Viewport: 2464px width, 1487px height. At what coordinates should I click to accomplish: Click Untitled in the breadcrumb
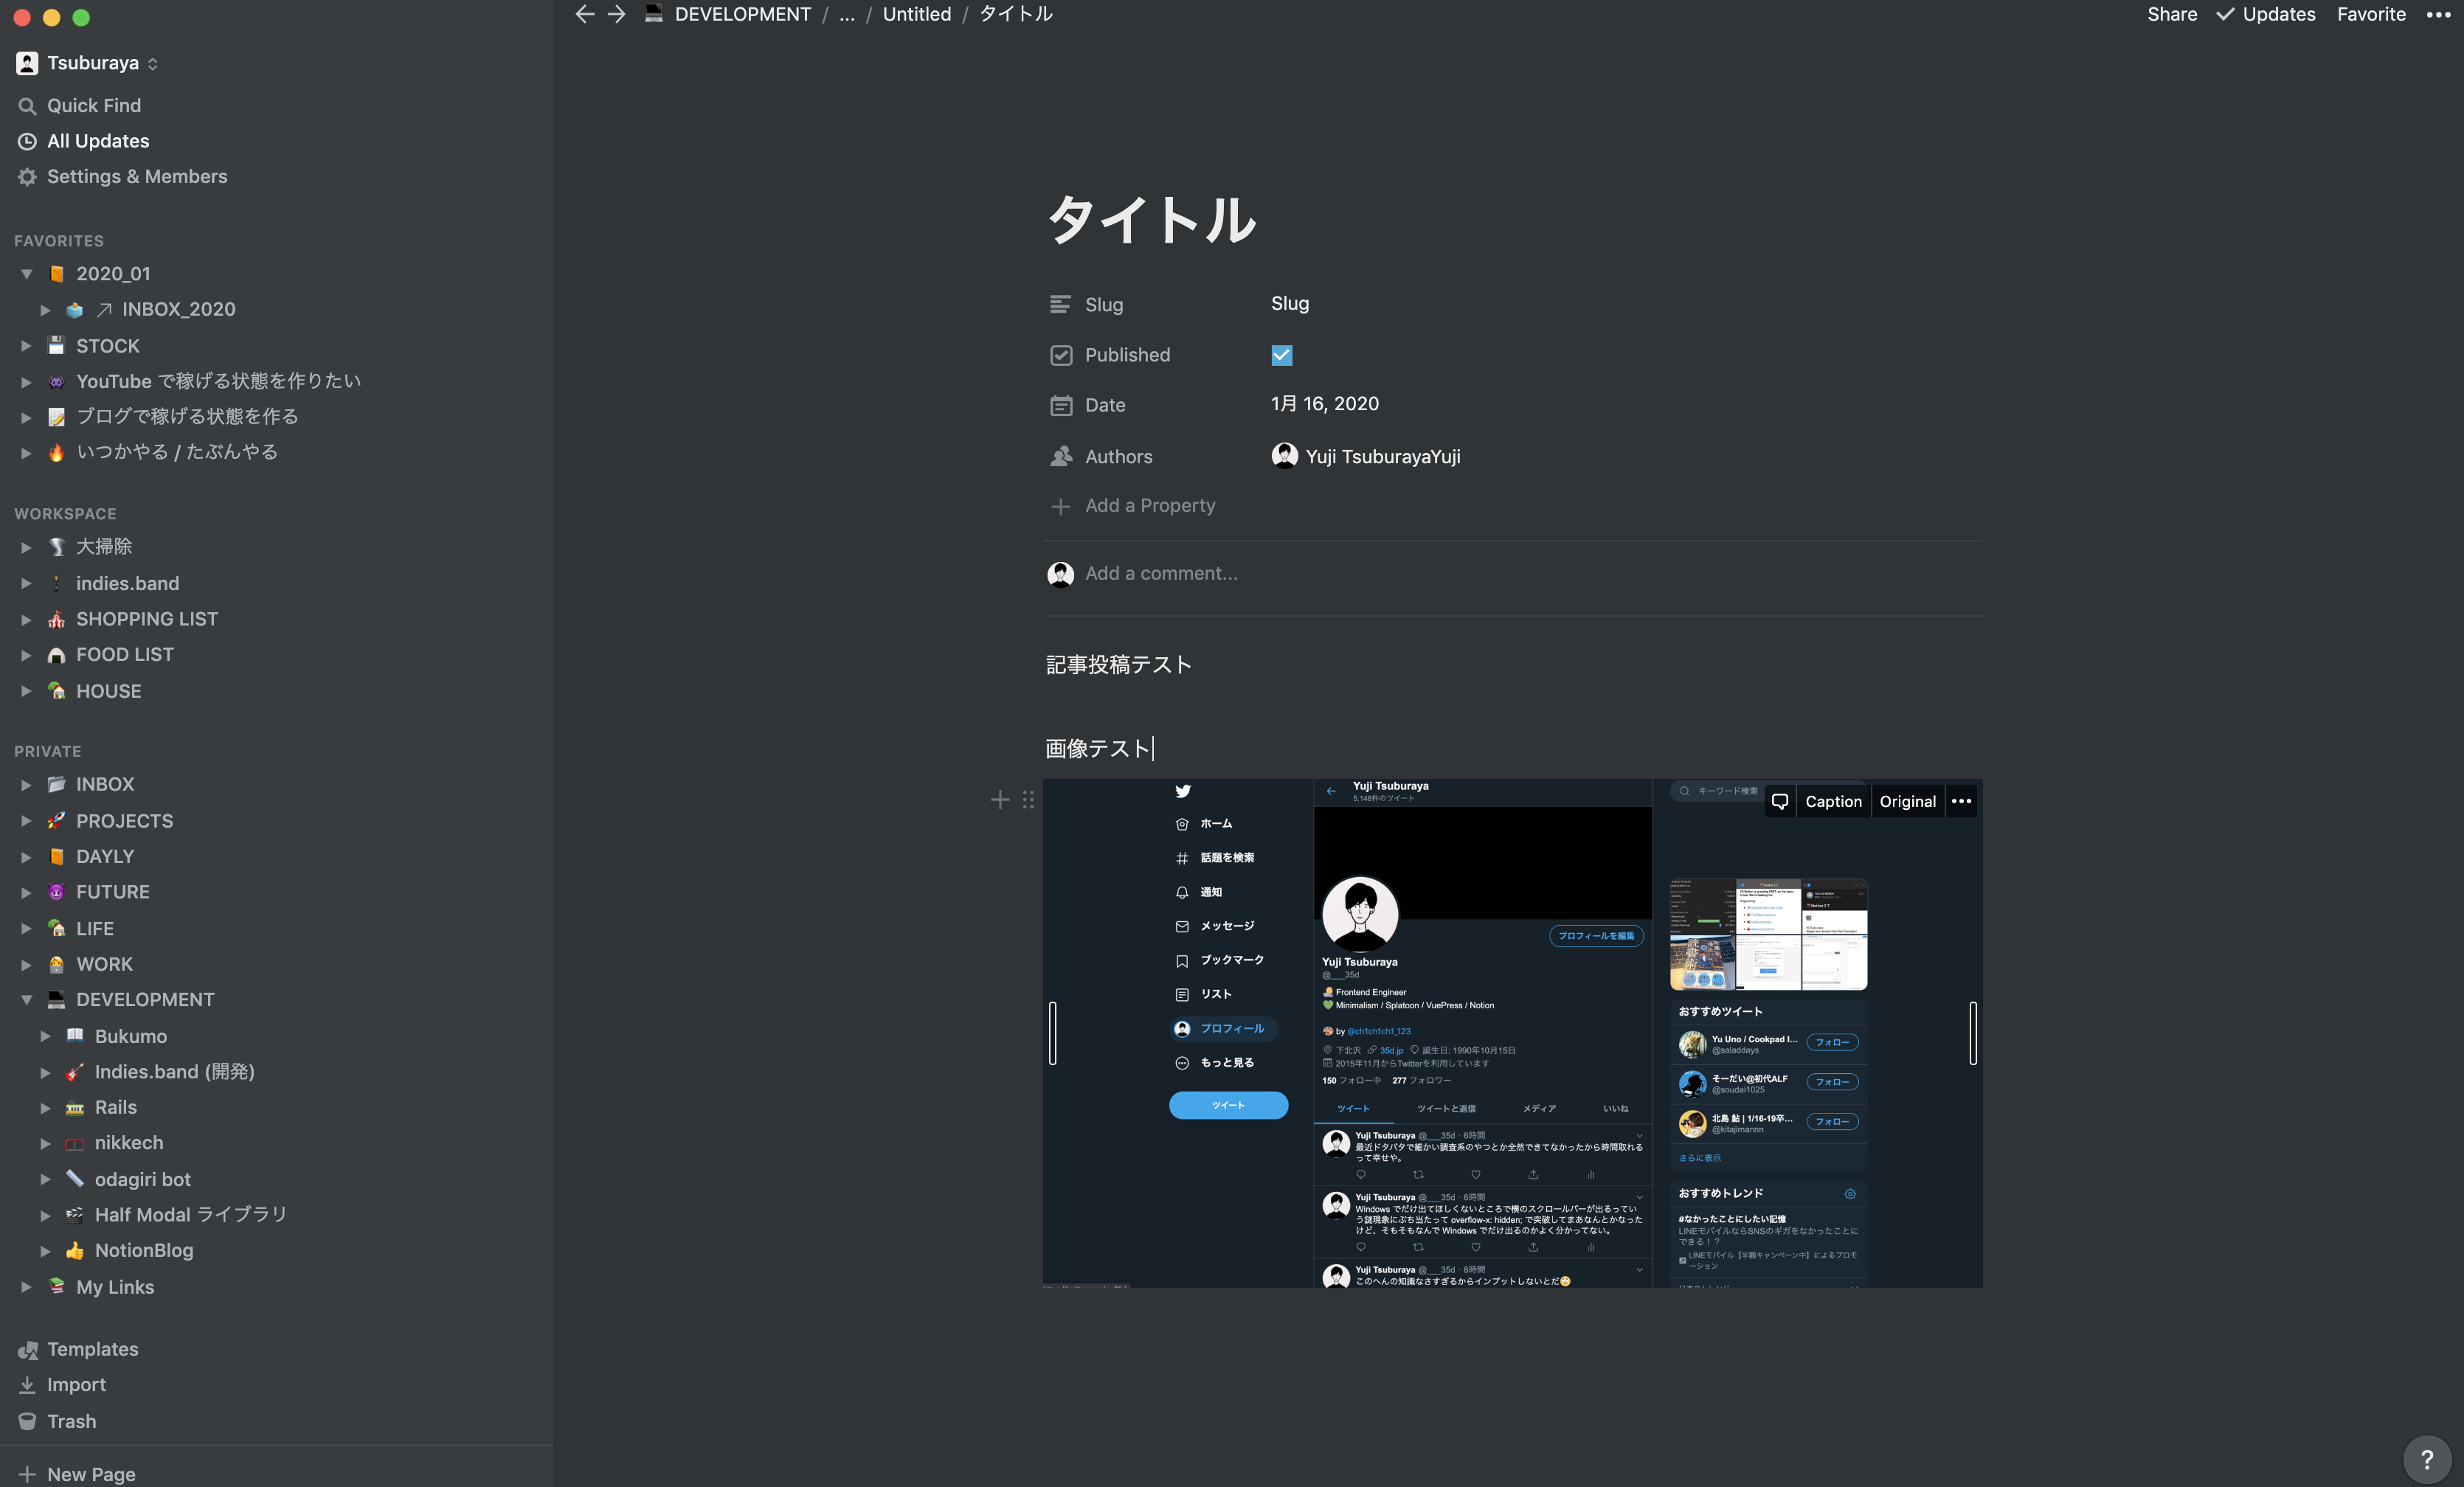916,14
